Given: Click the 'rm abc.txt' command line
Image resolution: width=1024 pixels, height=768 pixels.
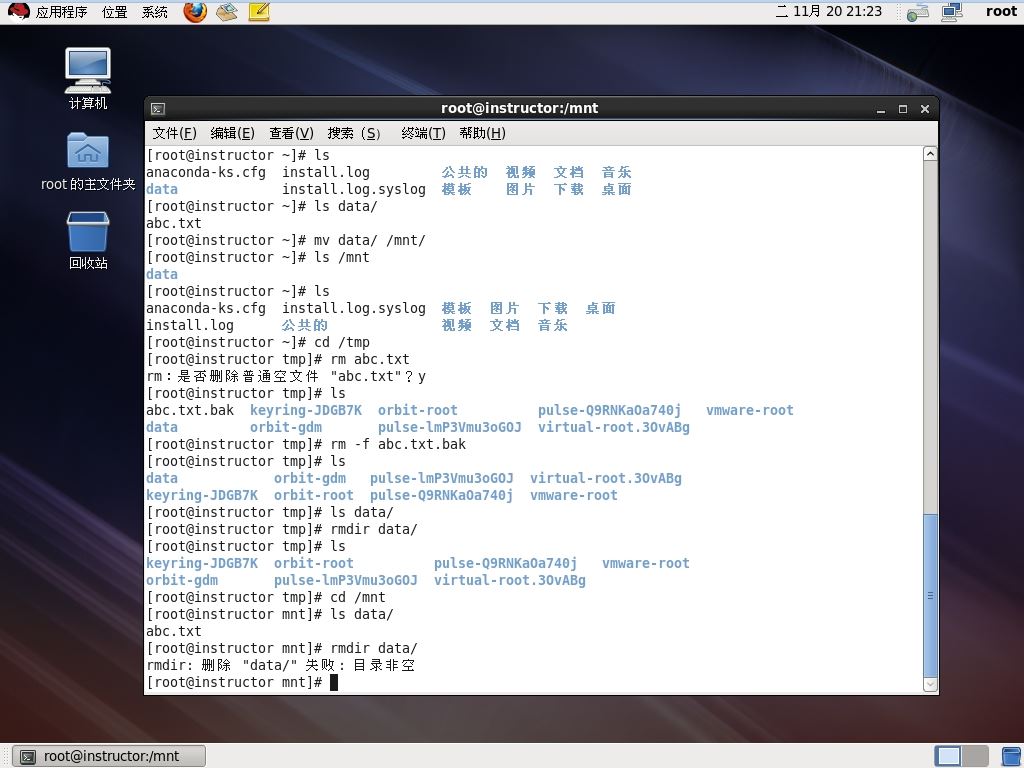Looking at the screenshot, I should [x=278, y=359].
